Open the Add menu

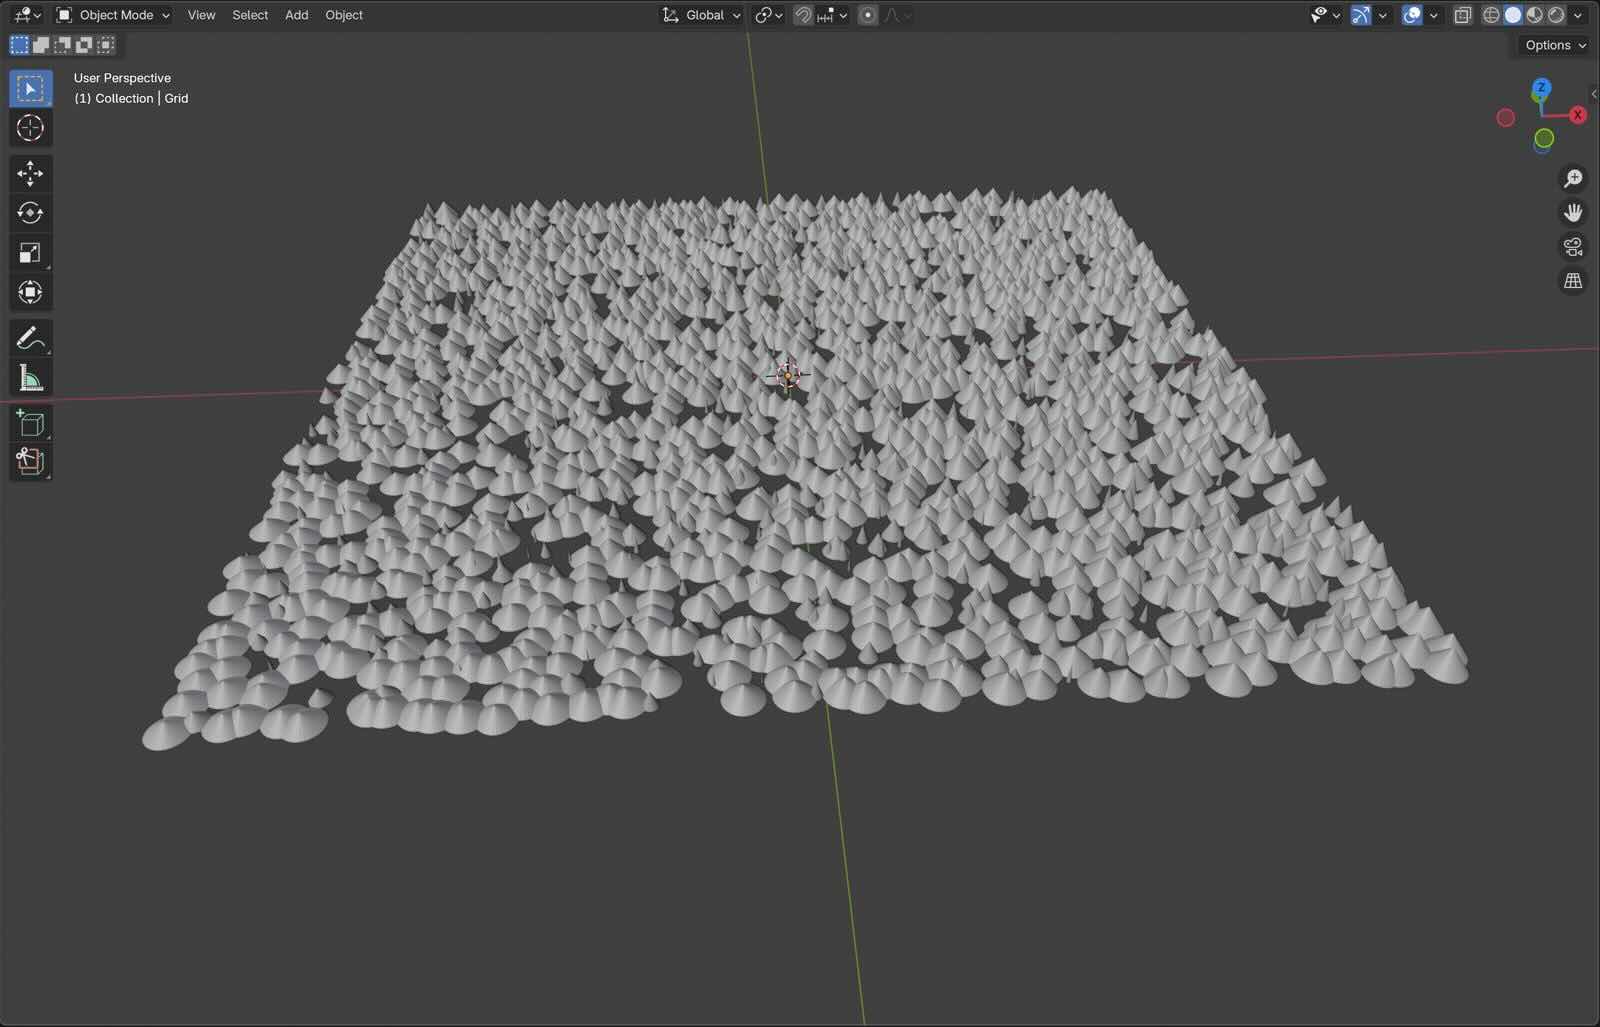(296, 15)
